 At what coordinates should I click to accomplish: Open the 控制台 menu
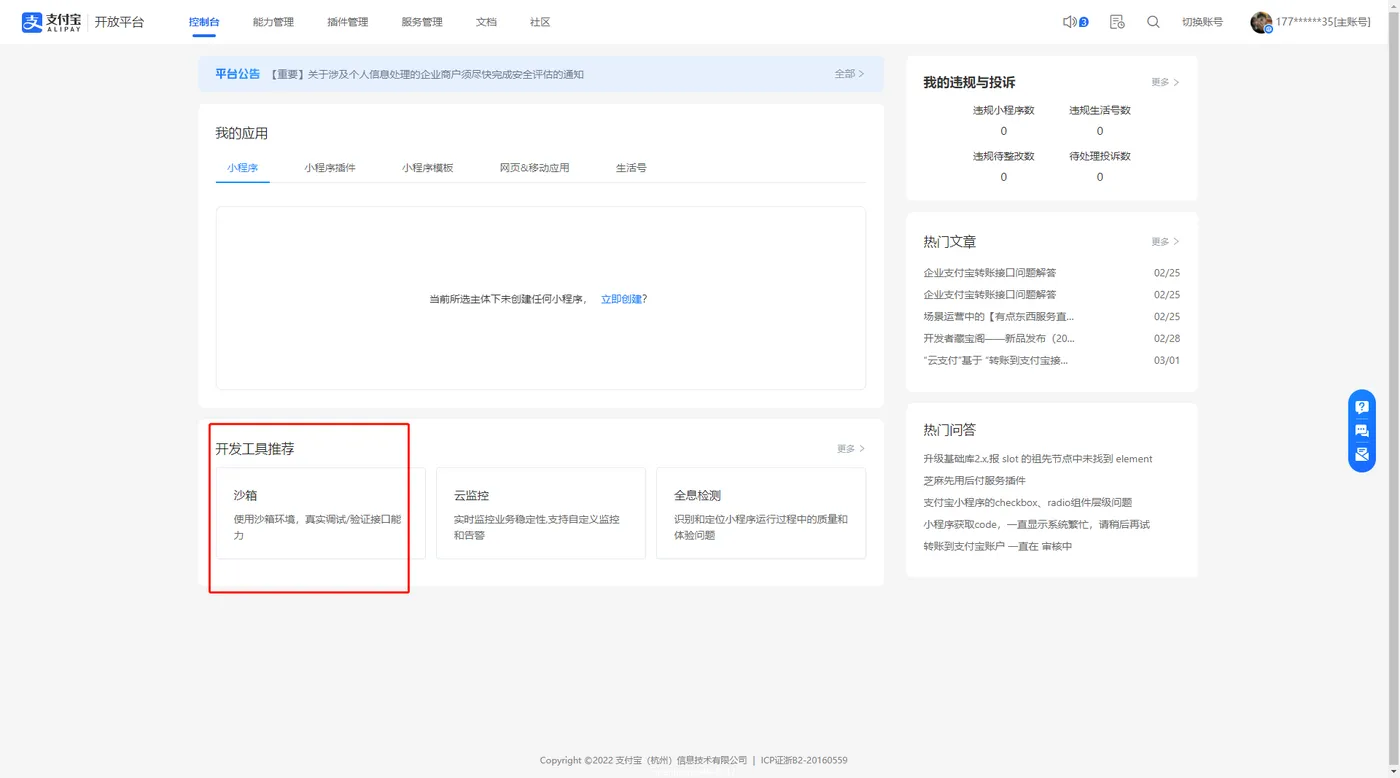204,22
